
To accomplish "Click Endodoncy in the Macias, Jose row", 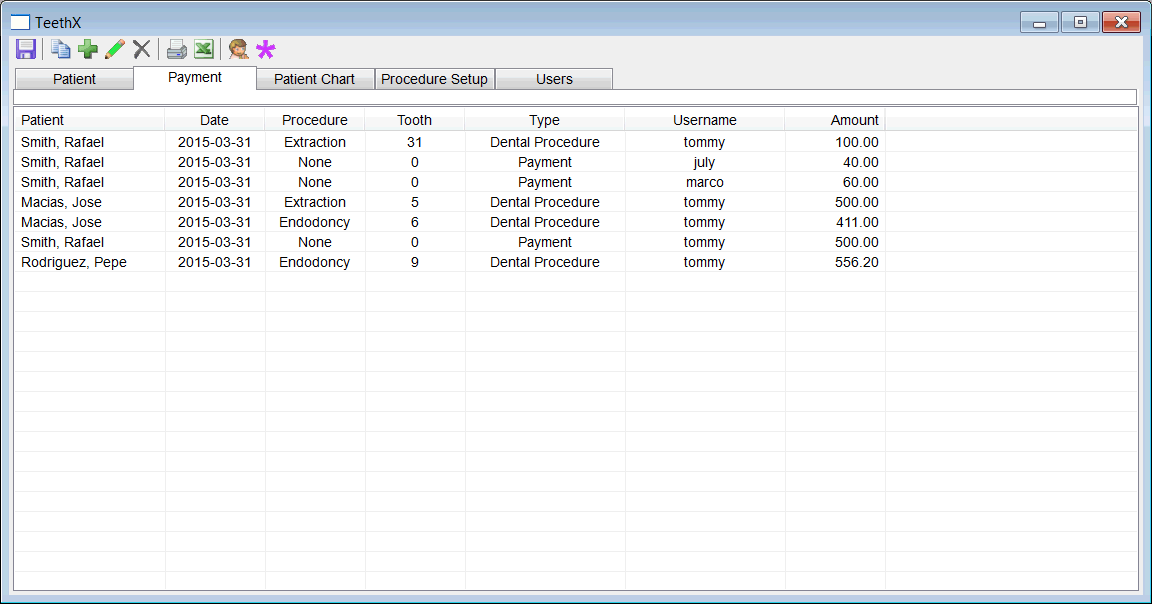I will (314, 222).
